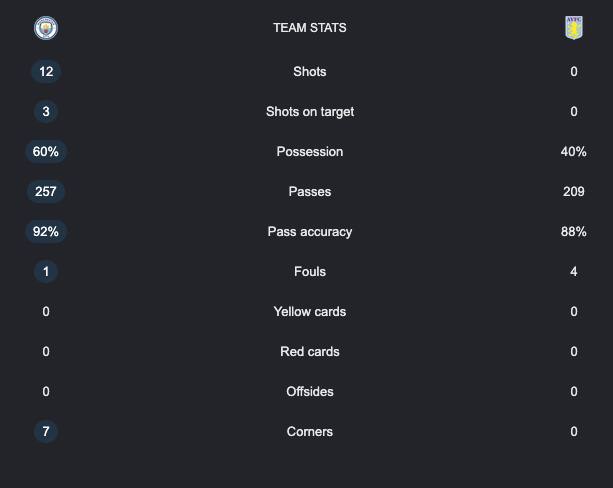Select the 257 passes badge
This screenshot has width=613, height=488.
(x=46, y=192)
